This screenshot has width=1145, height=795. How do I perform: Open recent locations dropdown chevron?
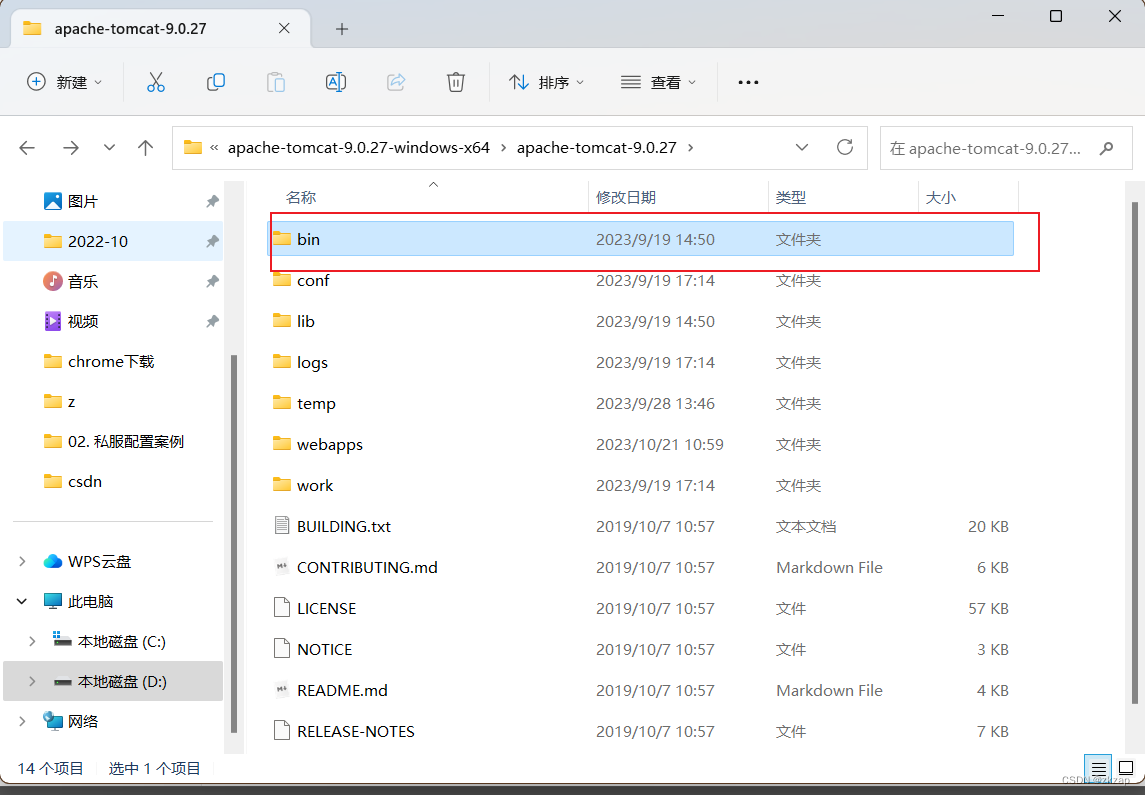[x=109, y=148]
